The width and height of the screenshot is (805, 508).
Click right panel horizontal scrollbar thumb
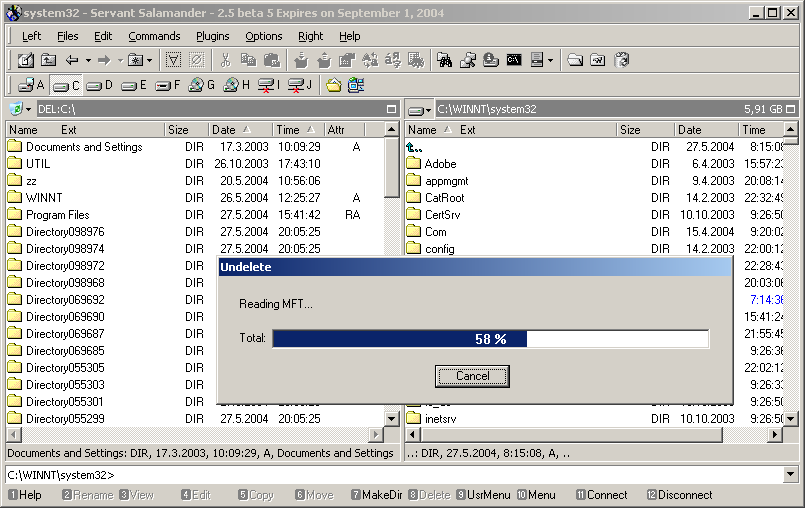pyautogui.click(x=571, y=435)
